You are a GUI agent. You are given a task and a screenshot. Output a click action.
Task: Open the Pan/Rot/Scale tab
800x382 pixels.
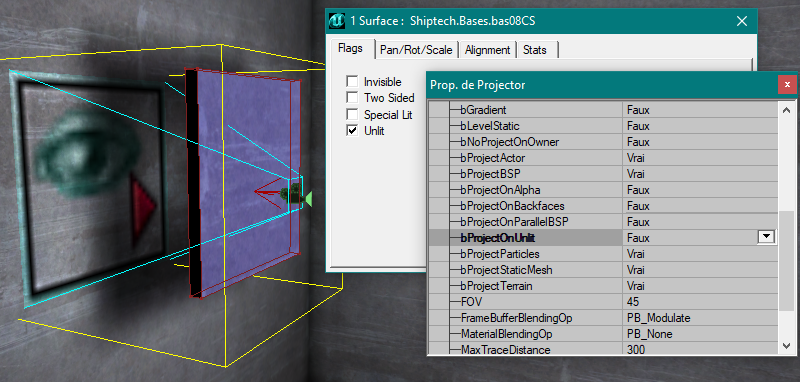click(x=416, y=50)
